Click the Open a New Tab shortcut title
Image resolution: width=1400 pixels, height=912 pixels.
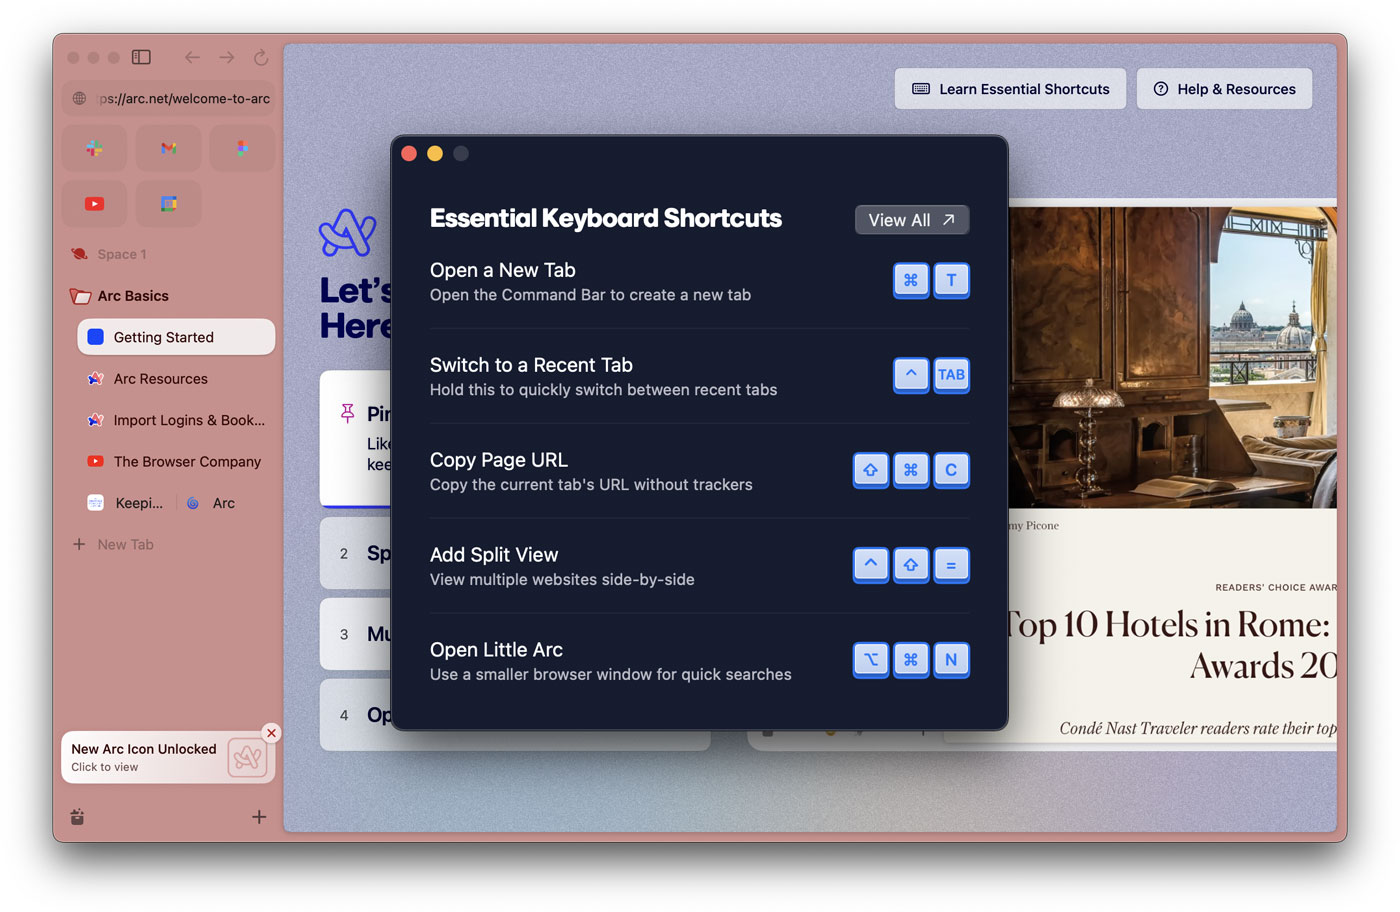pos(503,270)
